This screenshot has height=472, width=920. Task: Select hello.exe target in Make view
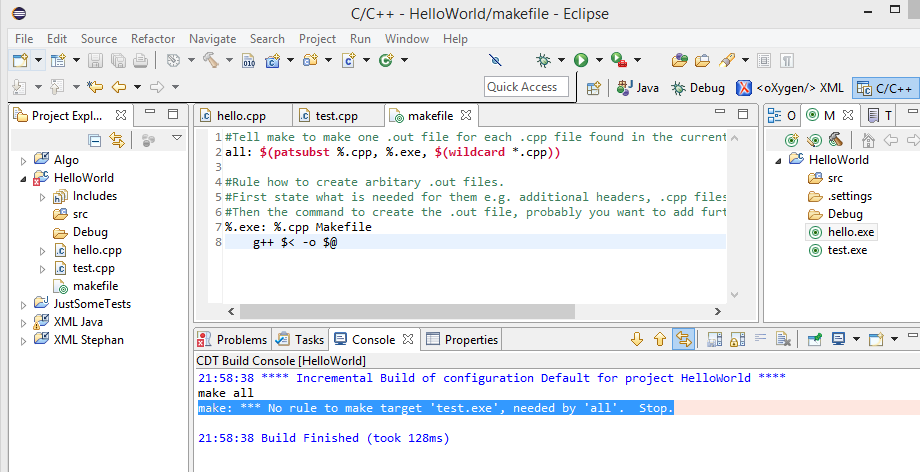(842, 232)
